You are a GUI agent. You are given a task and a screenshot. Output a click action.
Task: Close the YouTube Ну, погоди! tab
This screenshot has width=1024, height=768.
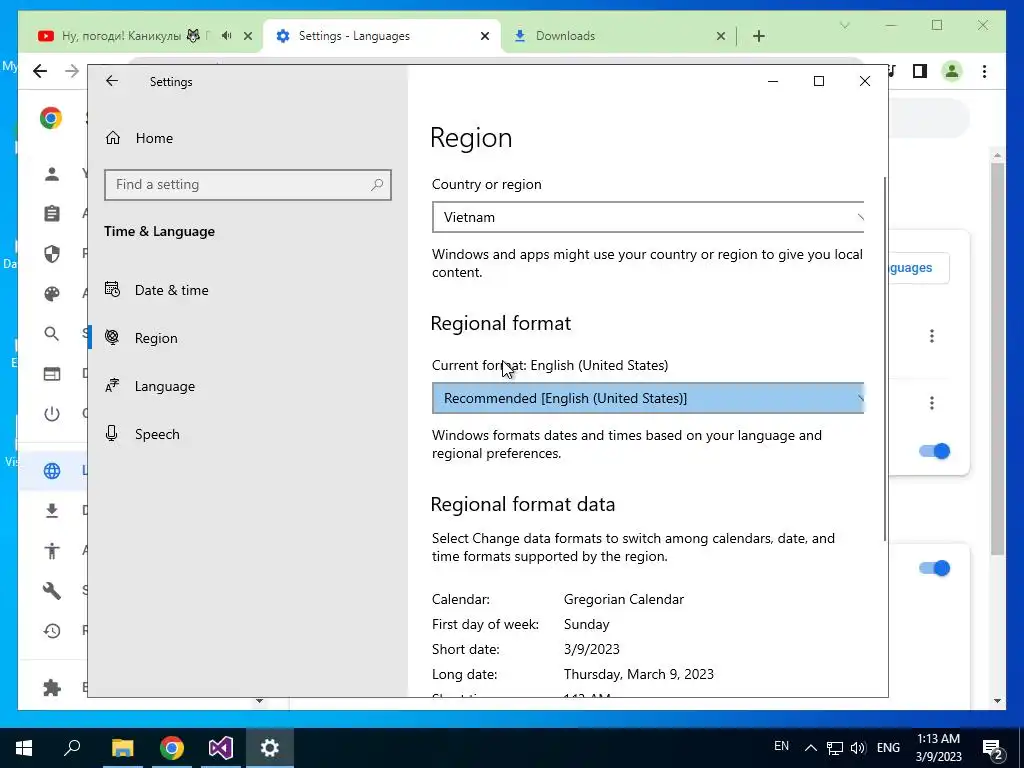248,36
